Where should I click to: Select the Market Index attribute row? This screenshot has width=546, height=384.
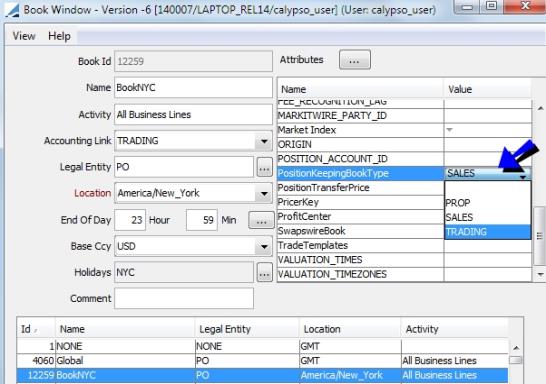point(405,130)
